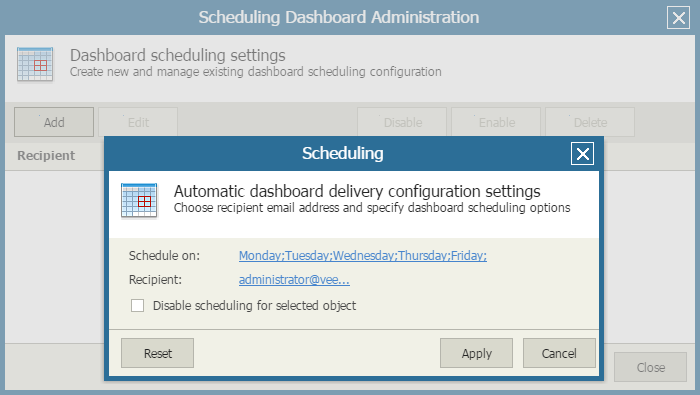The height and width of the screenshot is (395, 700).
Task: Click the Scheduling dialog title bar
Action: click(342, 154)
